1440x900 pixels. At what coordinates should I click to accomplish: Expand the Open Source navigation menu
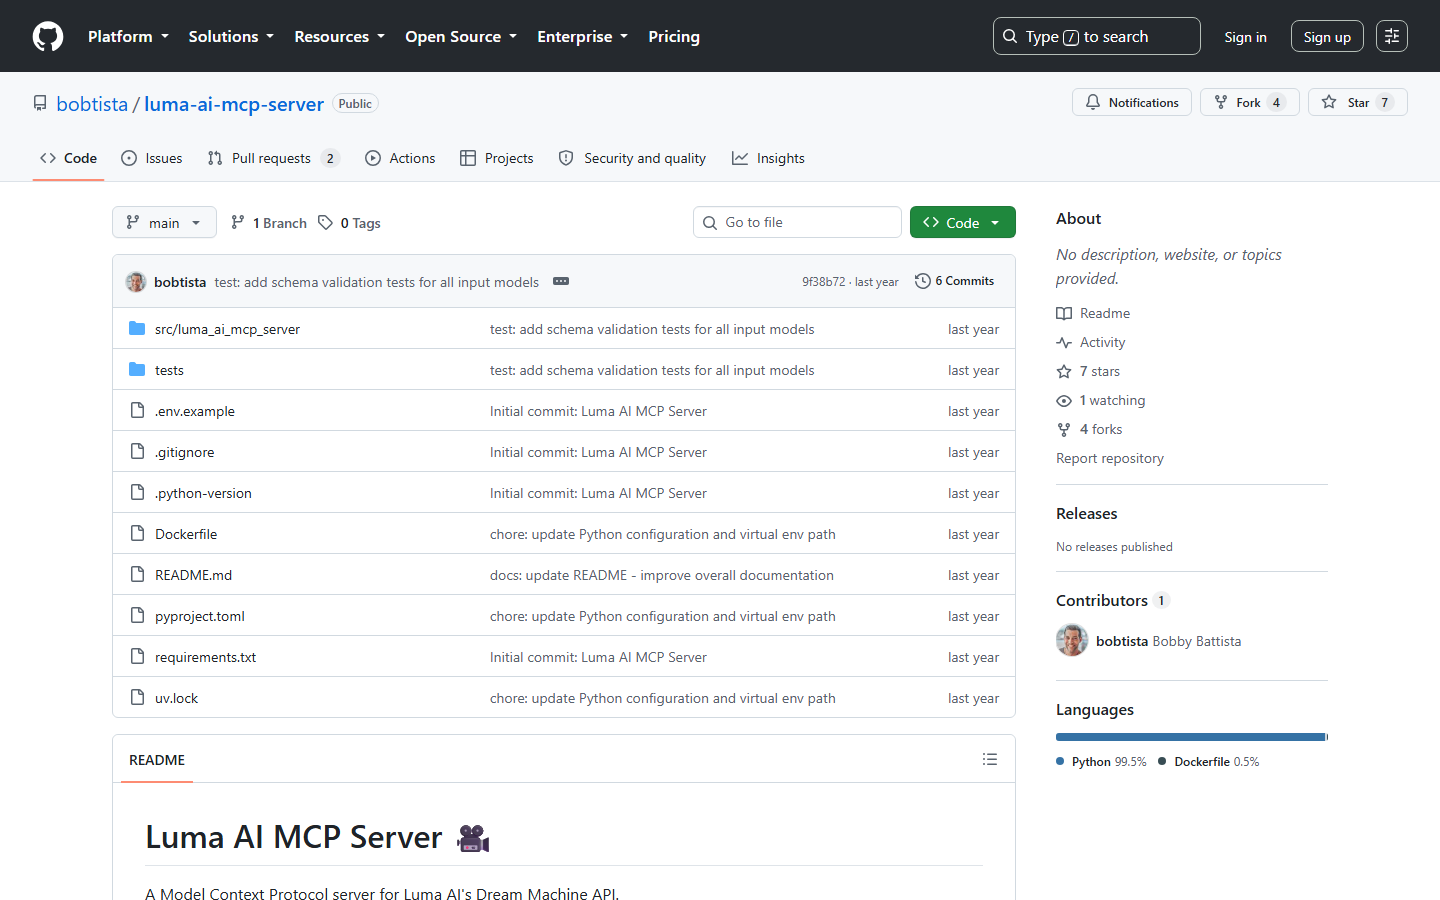[x=461, y=36]
